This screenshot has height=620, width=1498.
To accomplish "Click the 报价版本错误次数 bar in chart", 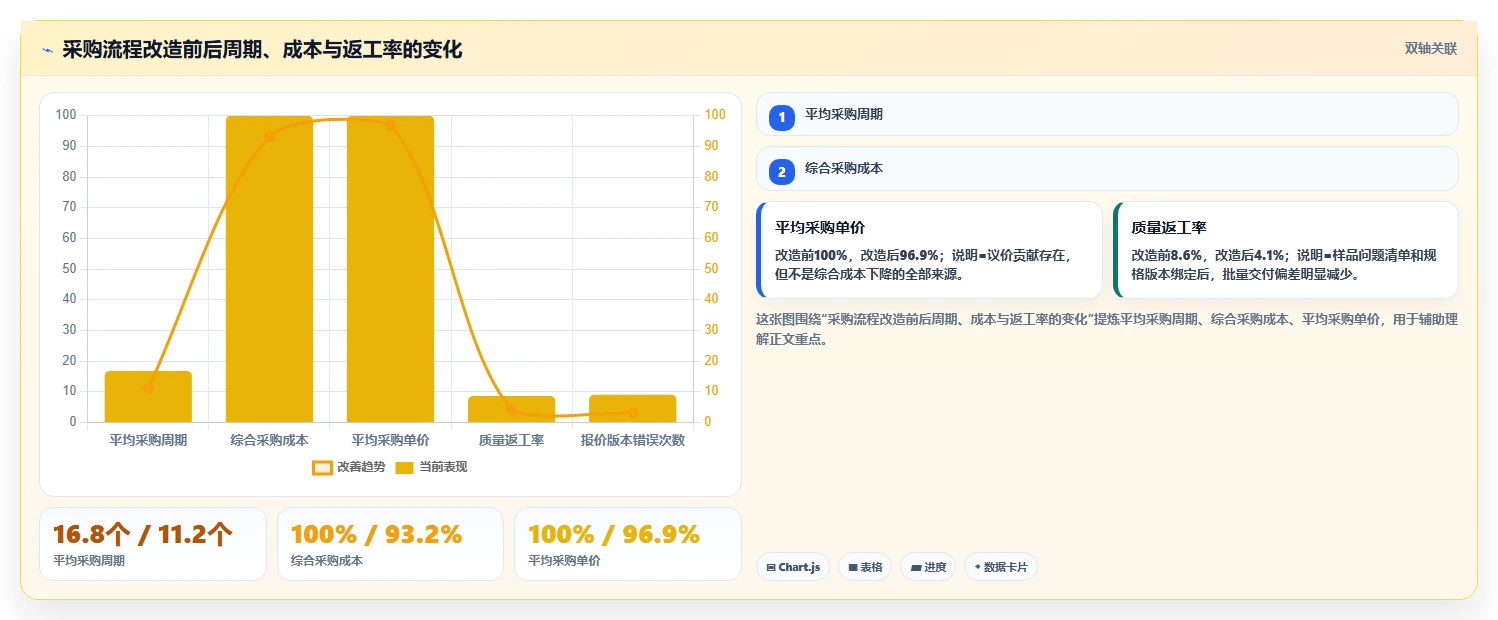I will [x=632, y=409].
